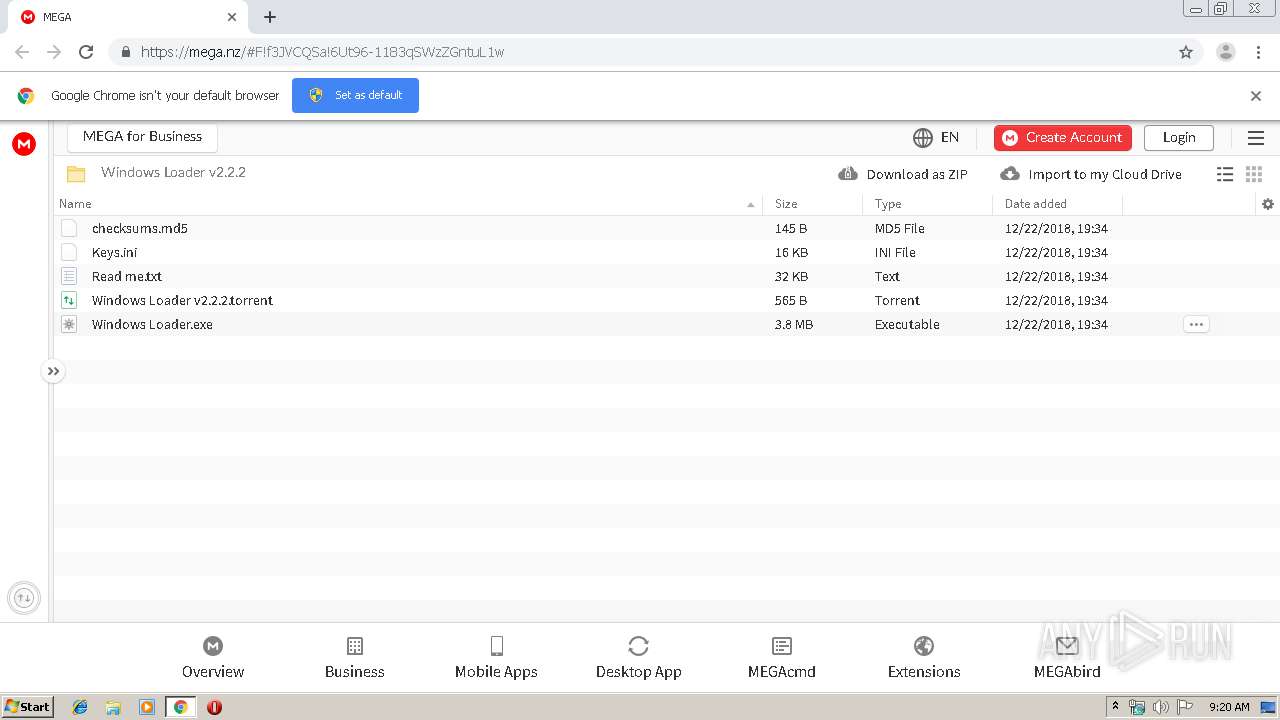Click the Opera taskbar icon
Image resolution: width=1280 pixels, height=720 pixels.
[x=214, y=707]
